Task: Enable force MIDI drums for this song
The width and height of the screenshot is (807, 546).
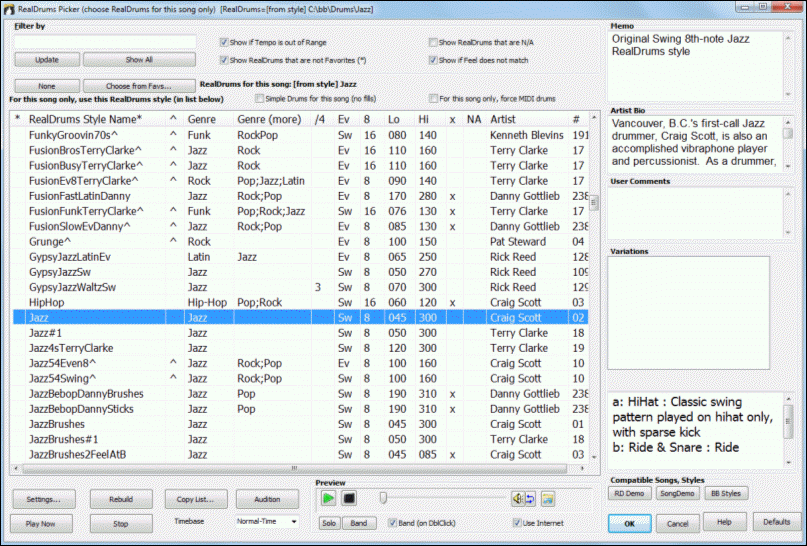Action: click(x=433, y=98)
